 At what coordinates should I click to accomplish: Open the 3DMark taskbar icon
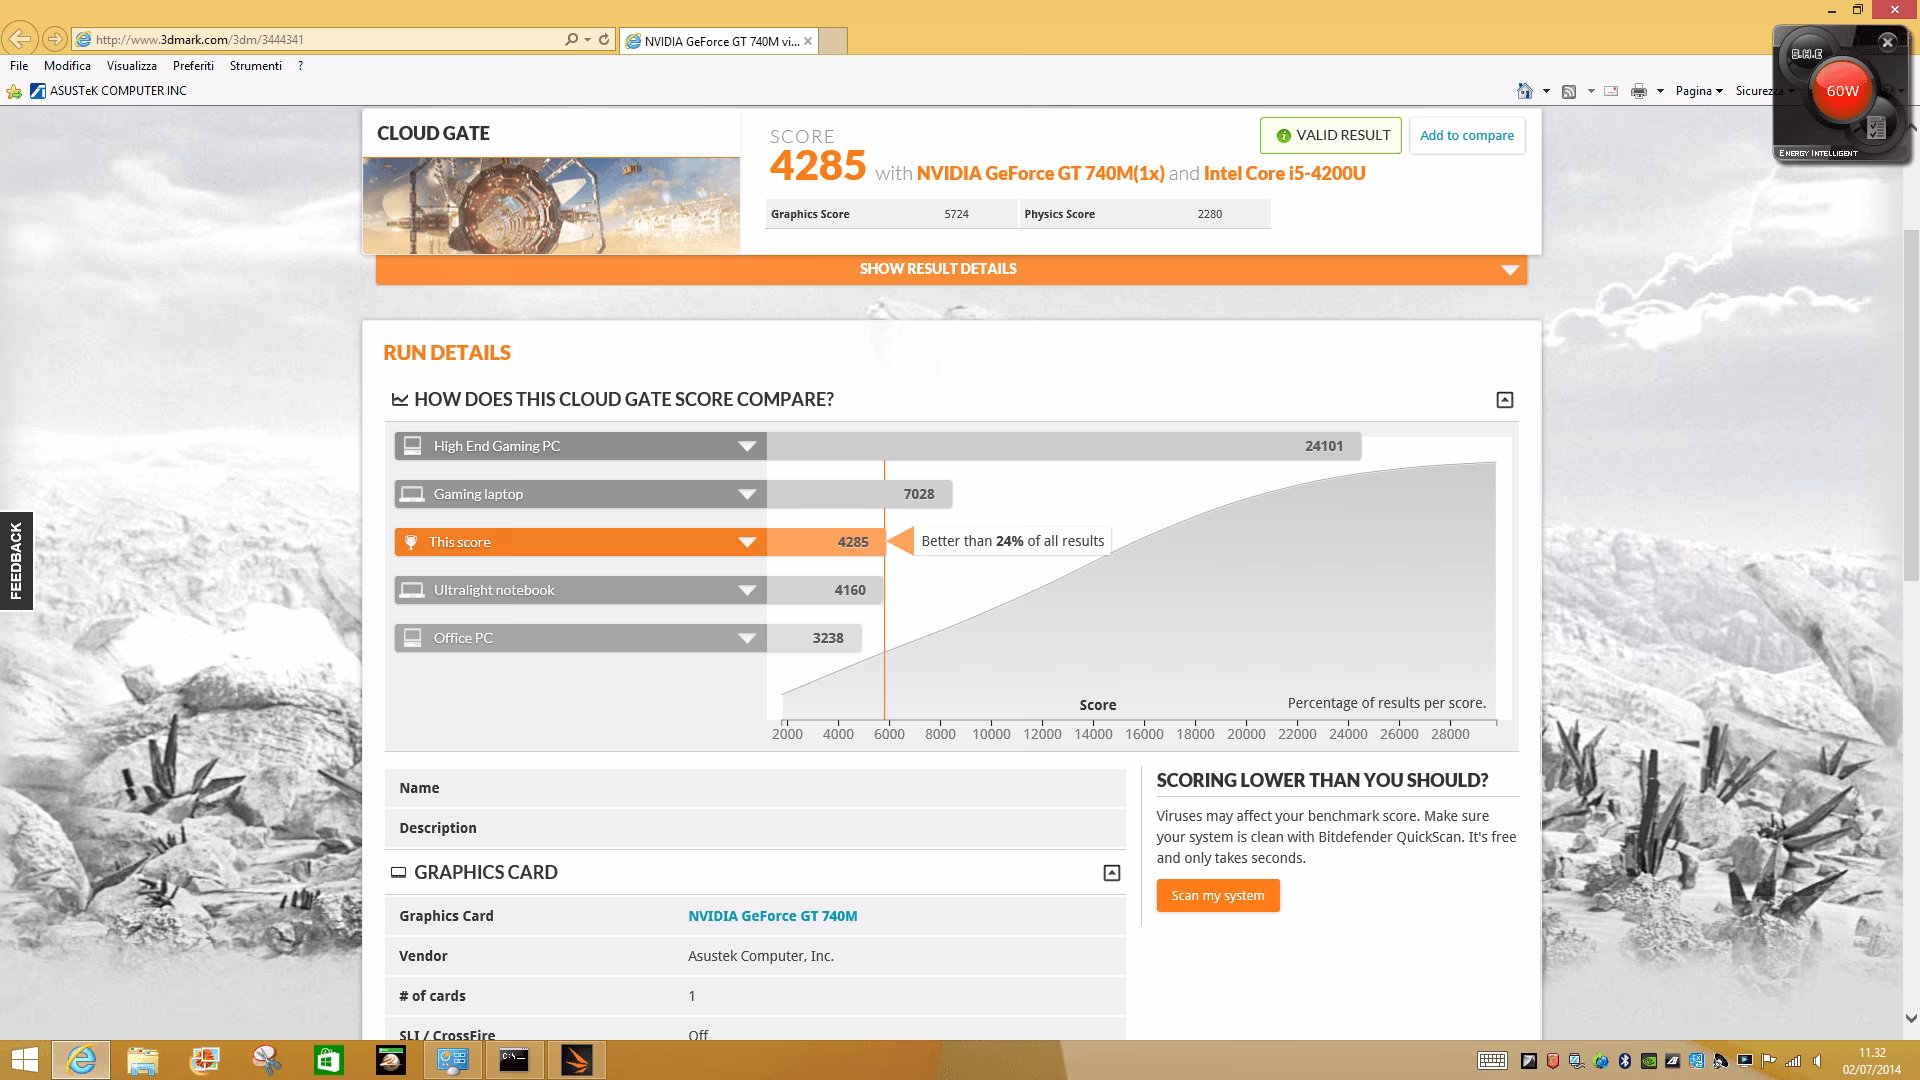576,1060
